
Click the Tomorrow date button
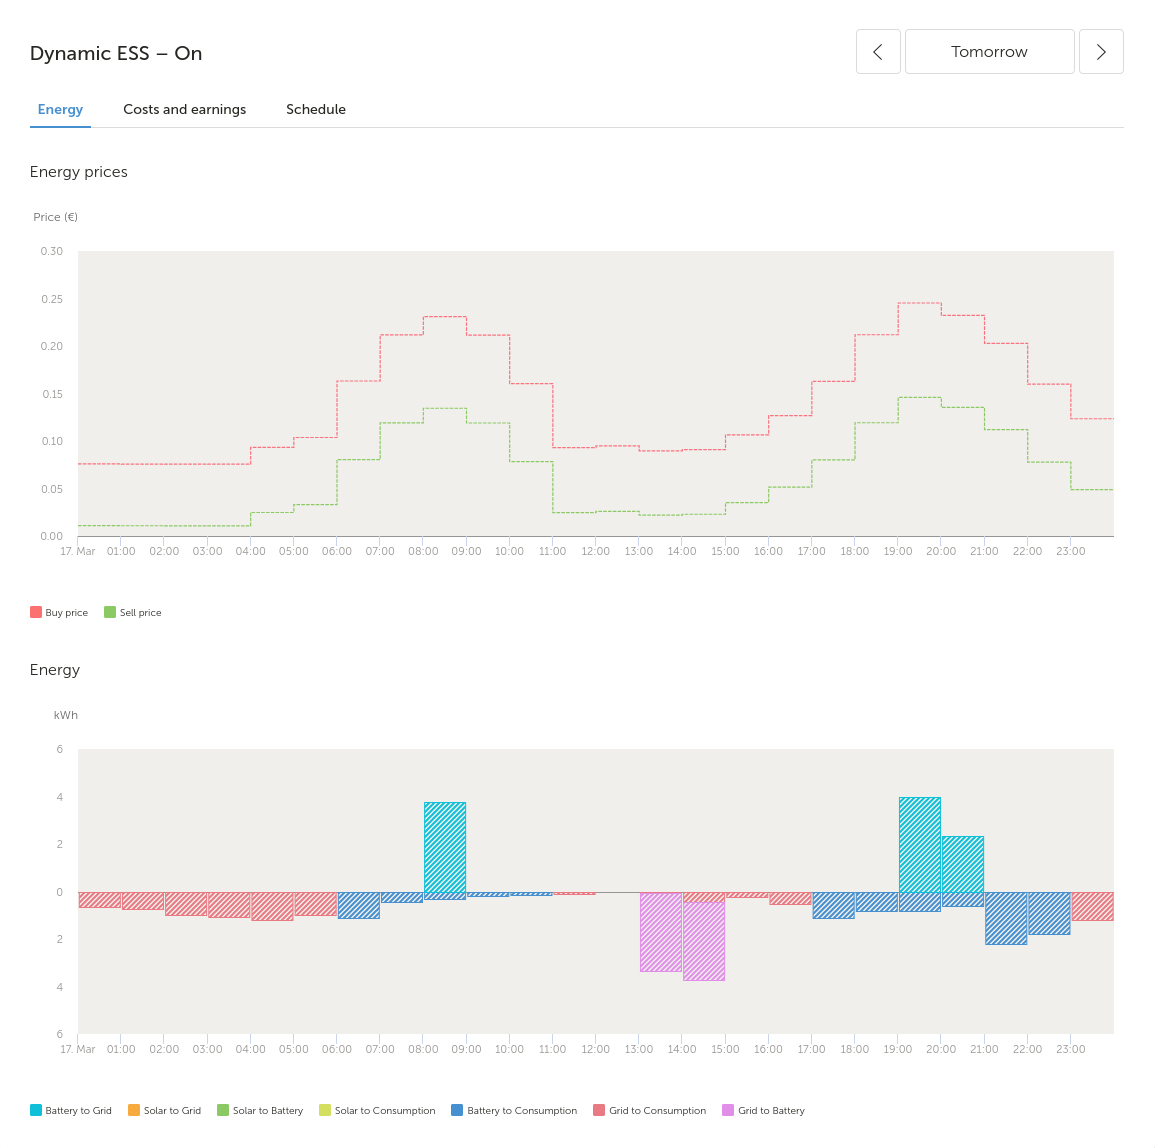pyautogui.click(x=989, y=52)
